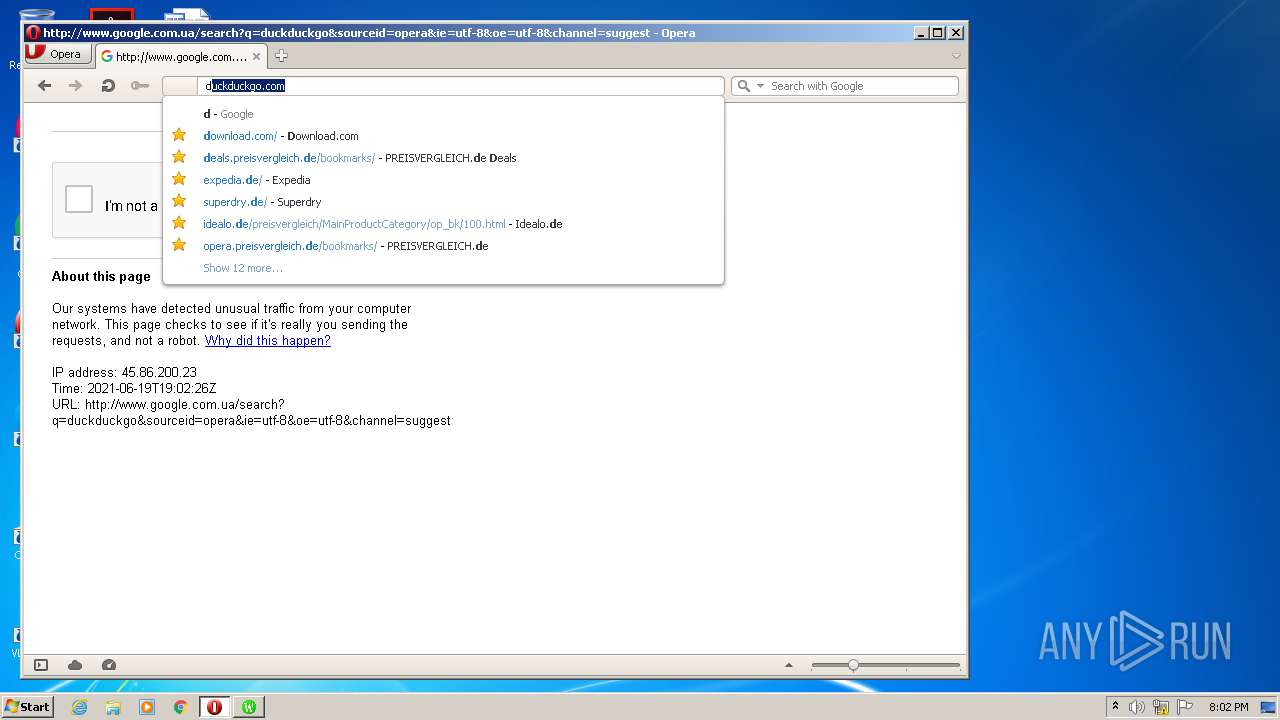Click the bookmark star next to download.com
The width and height of the screenshot is (1280, 720).
click(x=179, y=135)
